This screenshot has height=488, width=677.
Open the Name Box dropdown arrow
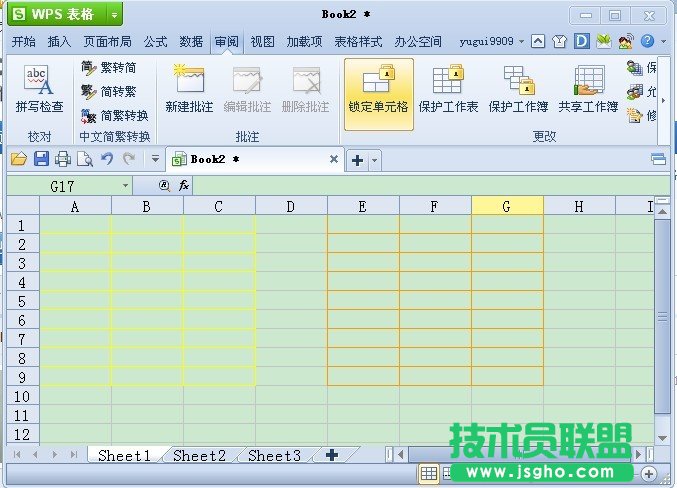pyautogui.click(x=125, y=186)
